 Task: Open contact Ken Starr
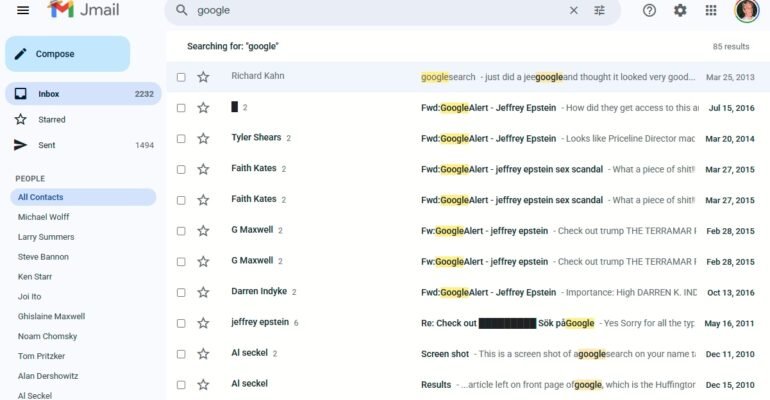pos(35,276)
